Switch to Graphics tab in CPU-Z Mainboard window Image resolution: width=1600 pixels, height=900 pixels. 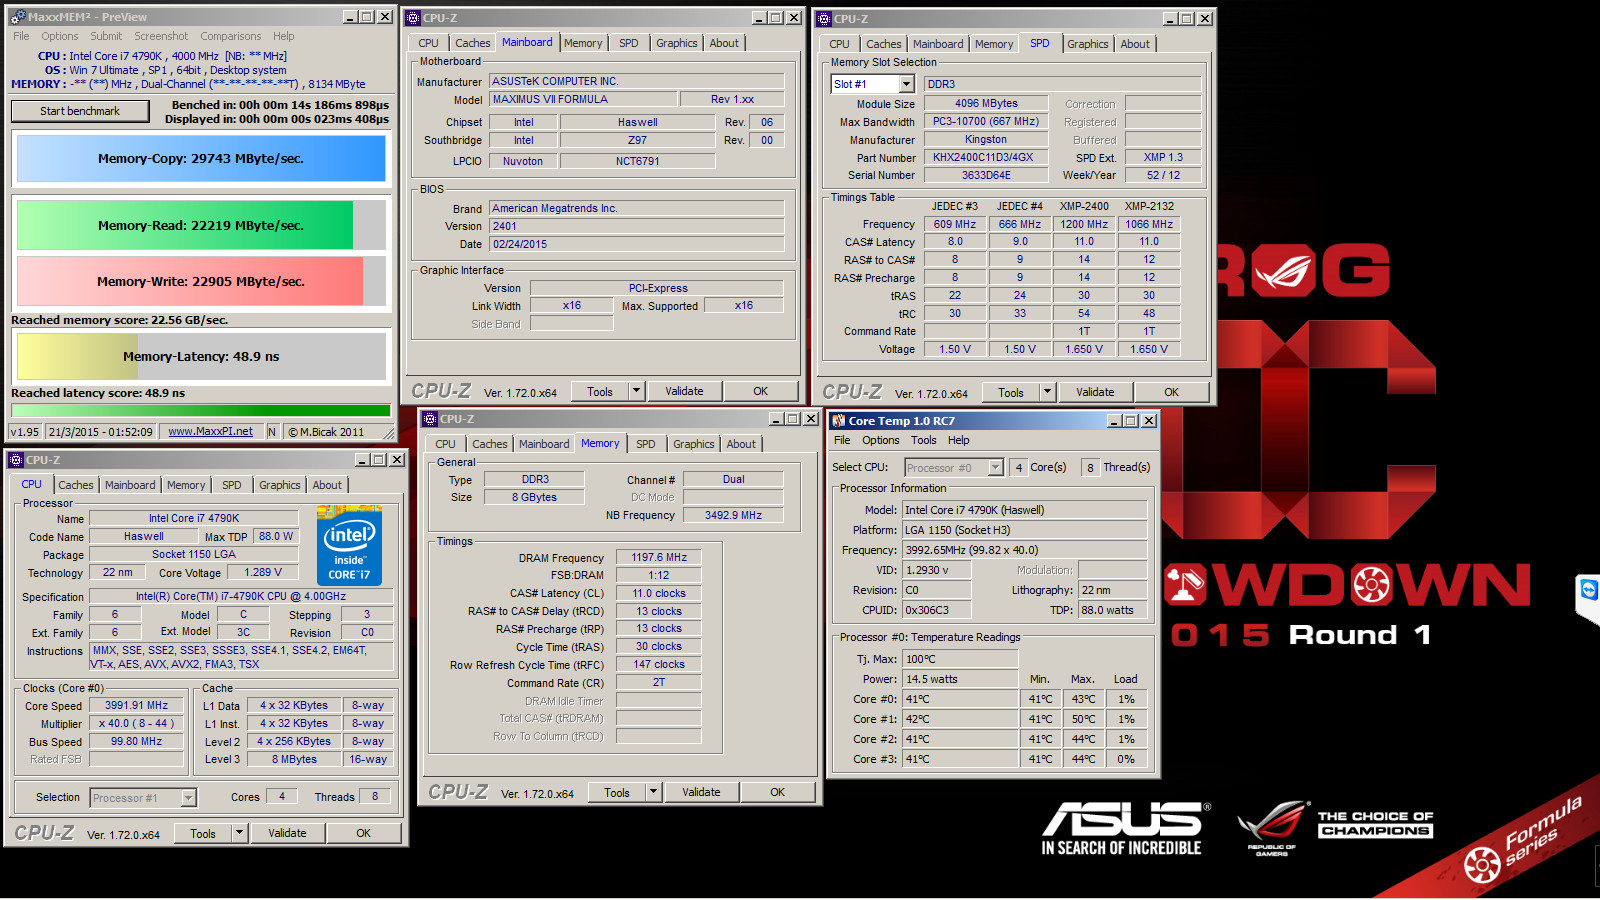(x=677, y=43)
